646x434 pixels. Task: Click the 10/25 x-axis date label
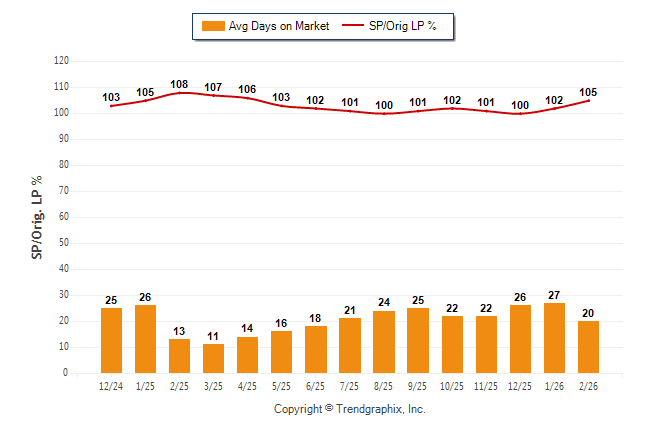pos(452,385)
